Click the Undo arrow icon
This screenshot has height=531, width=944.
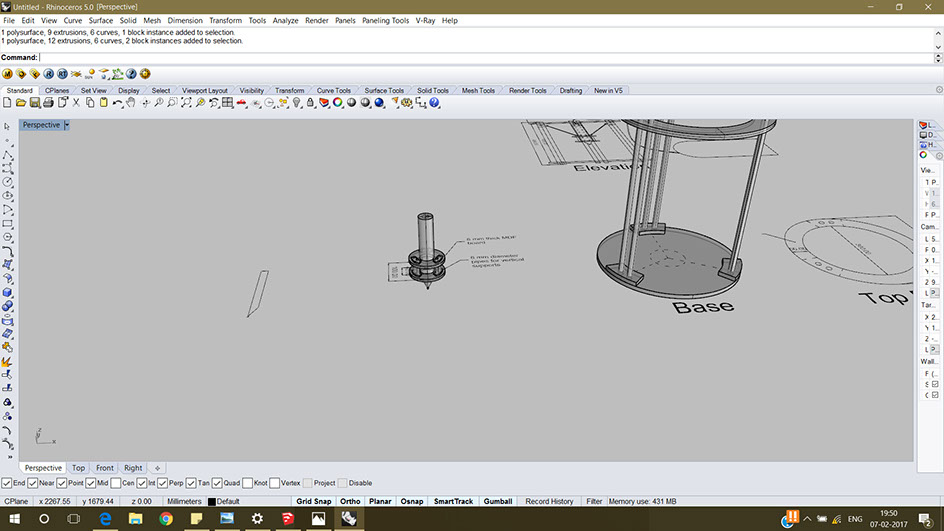[x=117, y=103]
